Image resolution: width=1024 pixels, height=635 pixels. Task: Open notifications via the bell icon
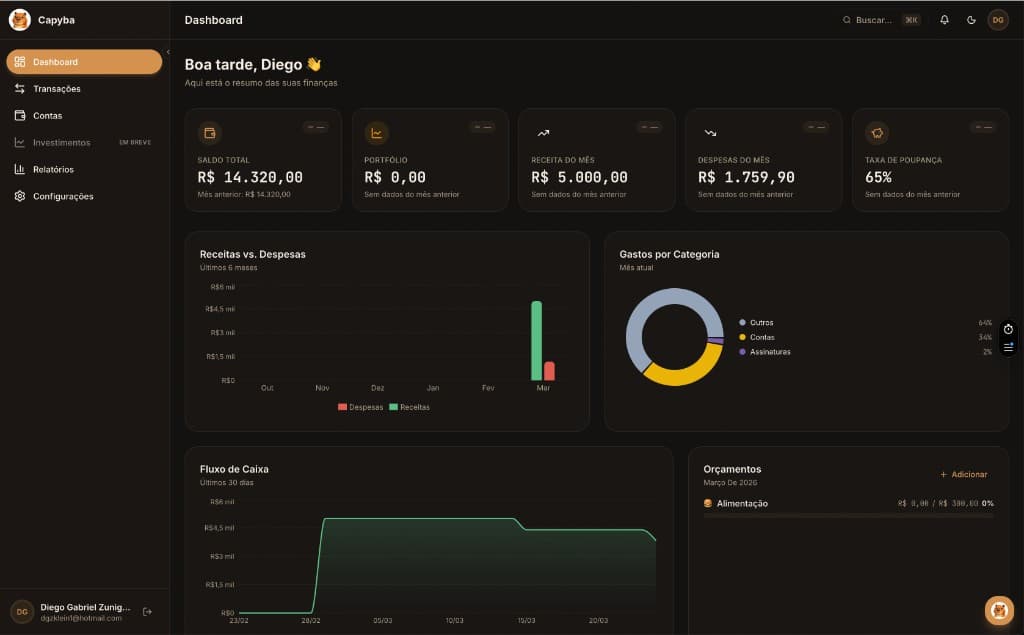(x=944, y=19)
